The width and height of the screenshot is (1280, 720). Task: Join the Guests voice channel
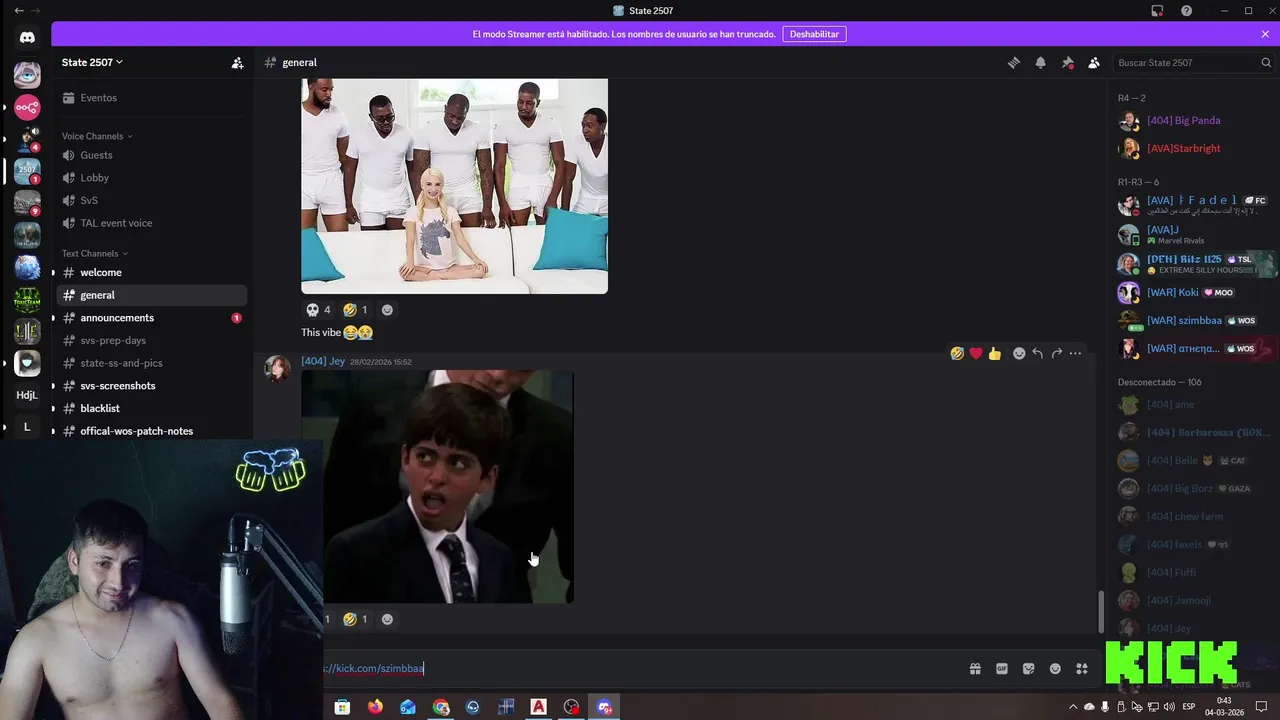[x=152, y=155]
